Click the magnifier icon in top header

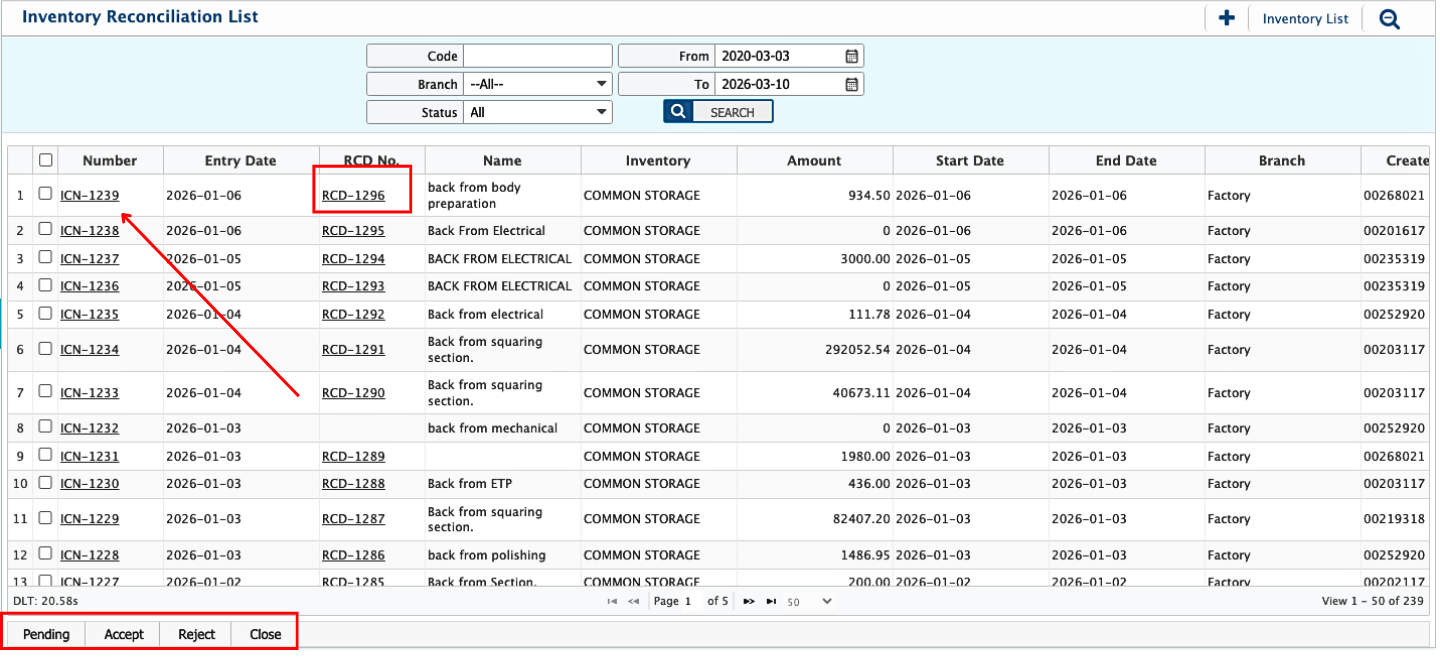1389,19
